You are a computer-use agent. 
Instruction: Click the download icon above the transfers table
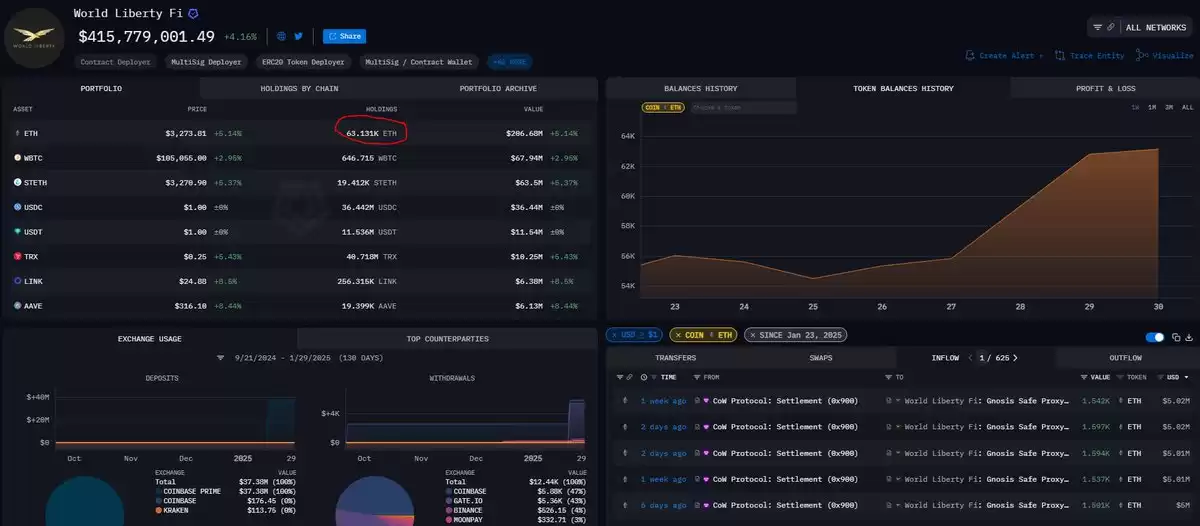coord(1190,338)
